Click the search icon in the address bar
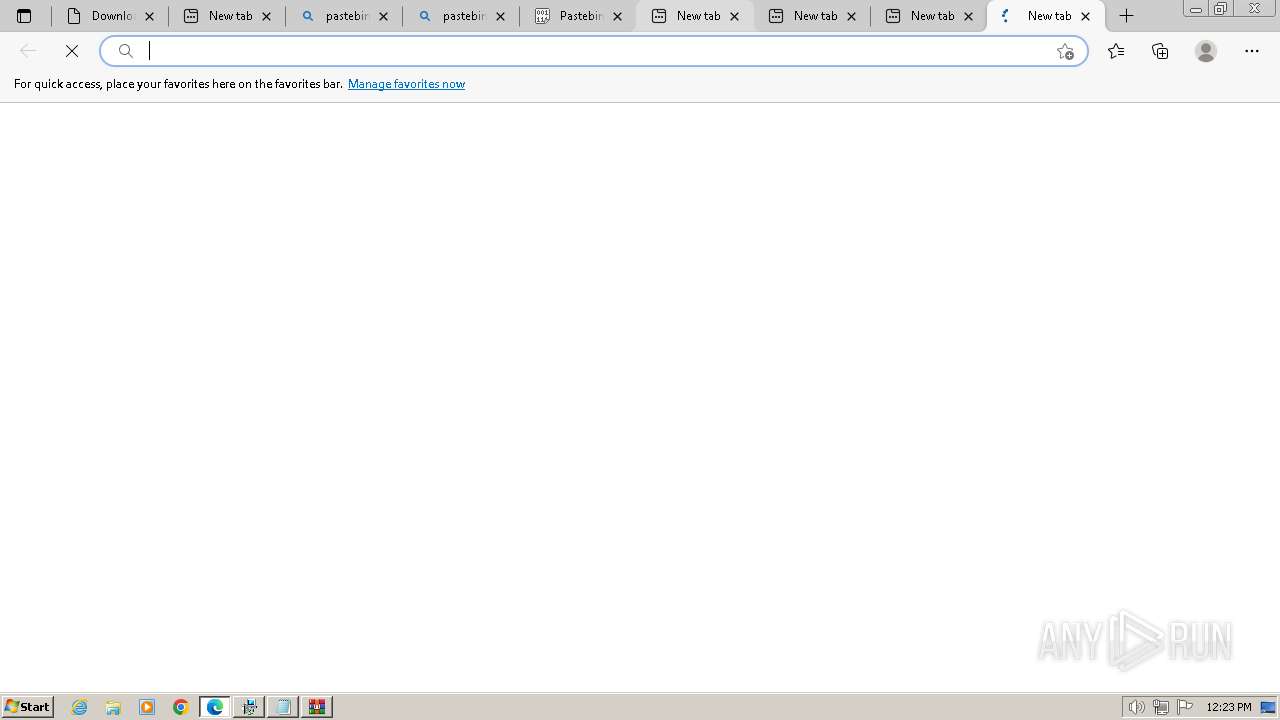Viewport: 1280px width, 720px height. [126, 51]
